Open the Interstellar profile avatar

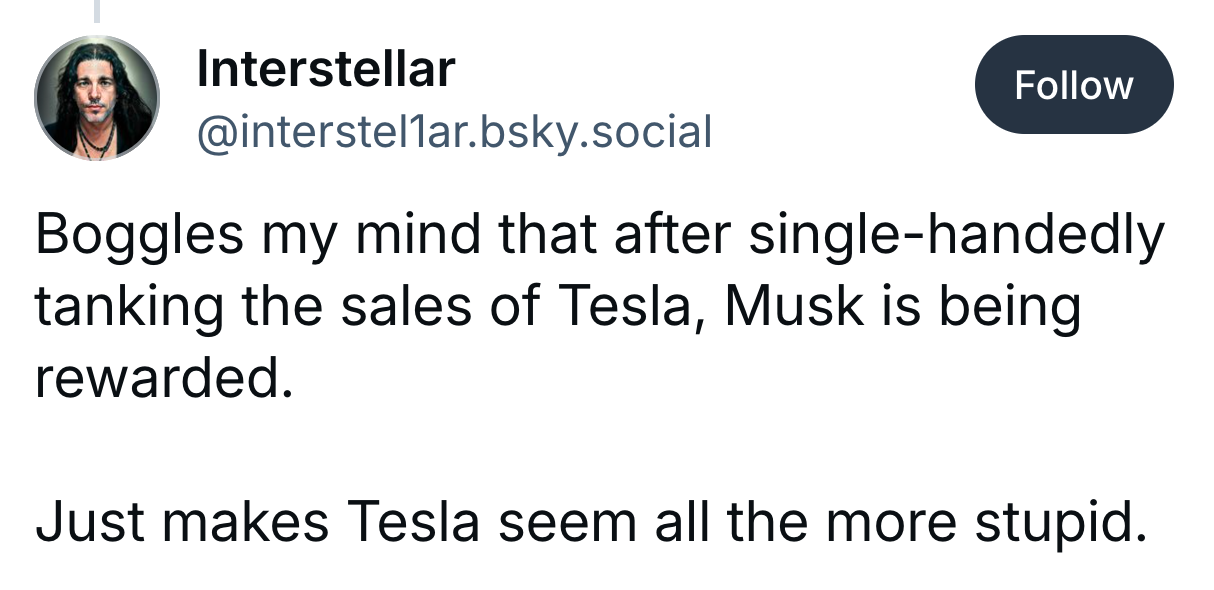coord(97,98)
